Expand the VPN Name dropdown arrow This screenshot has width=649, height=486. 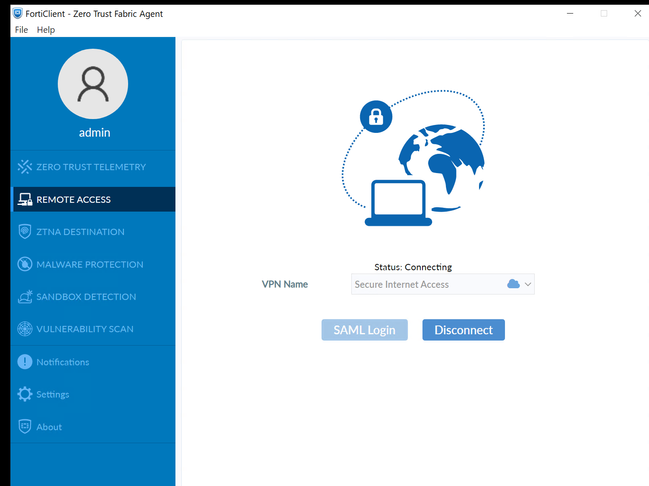(x=528, y=284)
